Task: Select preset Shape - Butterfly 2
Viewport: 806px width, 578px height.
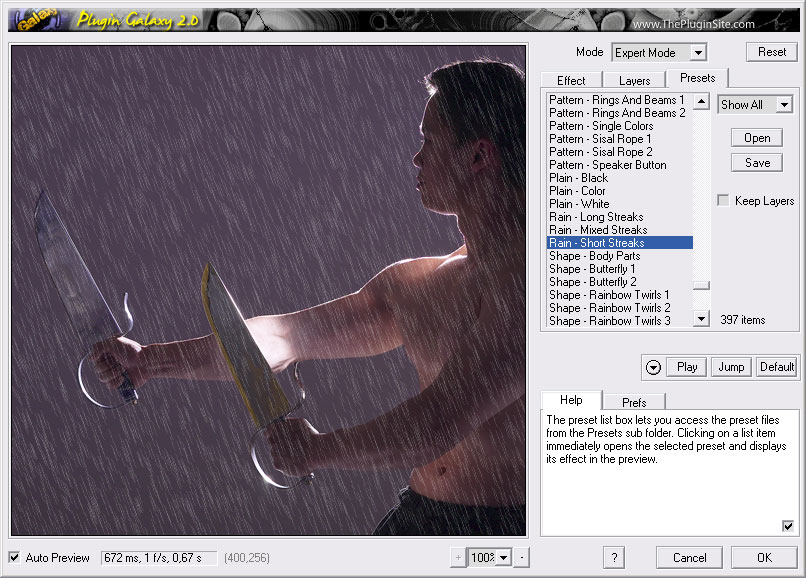Action: tap(620, 282)
